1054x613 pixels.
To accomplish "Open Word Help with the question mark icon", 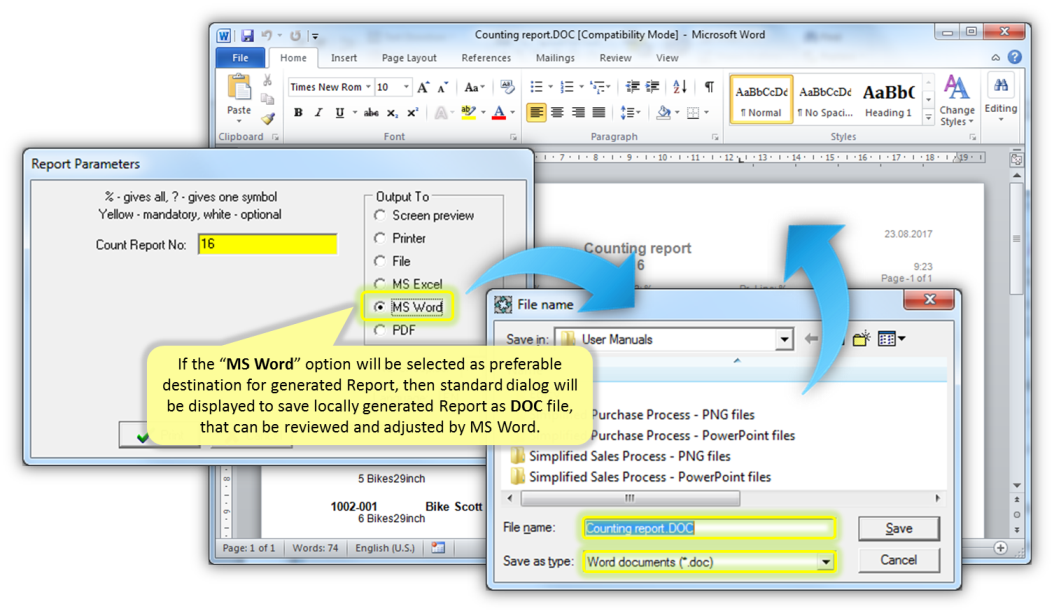I will 1015,57.
